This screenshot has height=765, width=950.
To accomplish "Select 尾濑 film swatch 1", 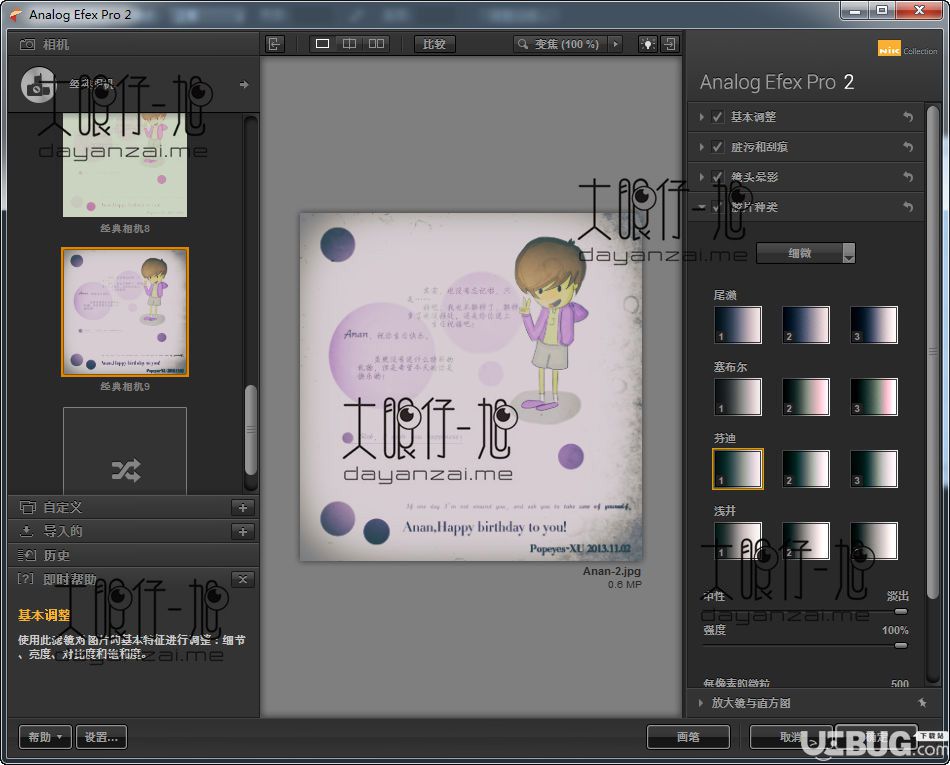I will click(737, 325).
